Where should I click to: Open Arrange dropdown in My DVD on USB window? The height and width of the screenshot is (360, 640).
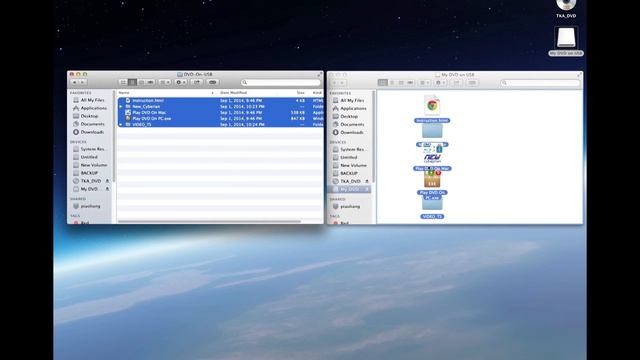coord(424,83)
